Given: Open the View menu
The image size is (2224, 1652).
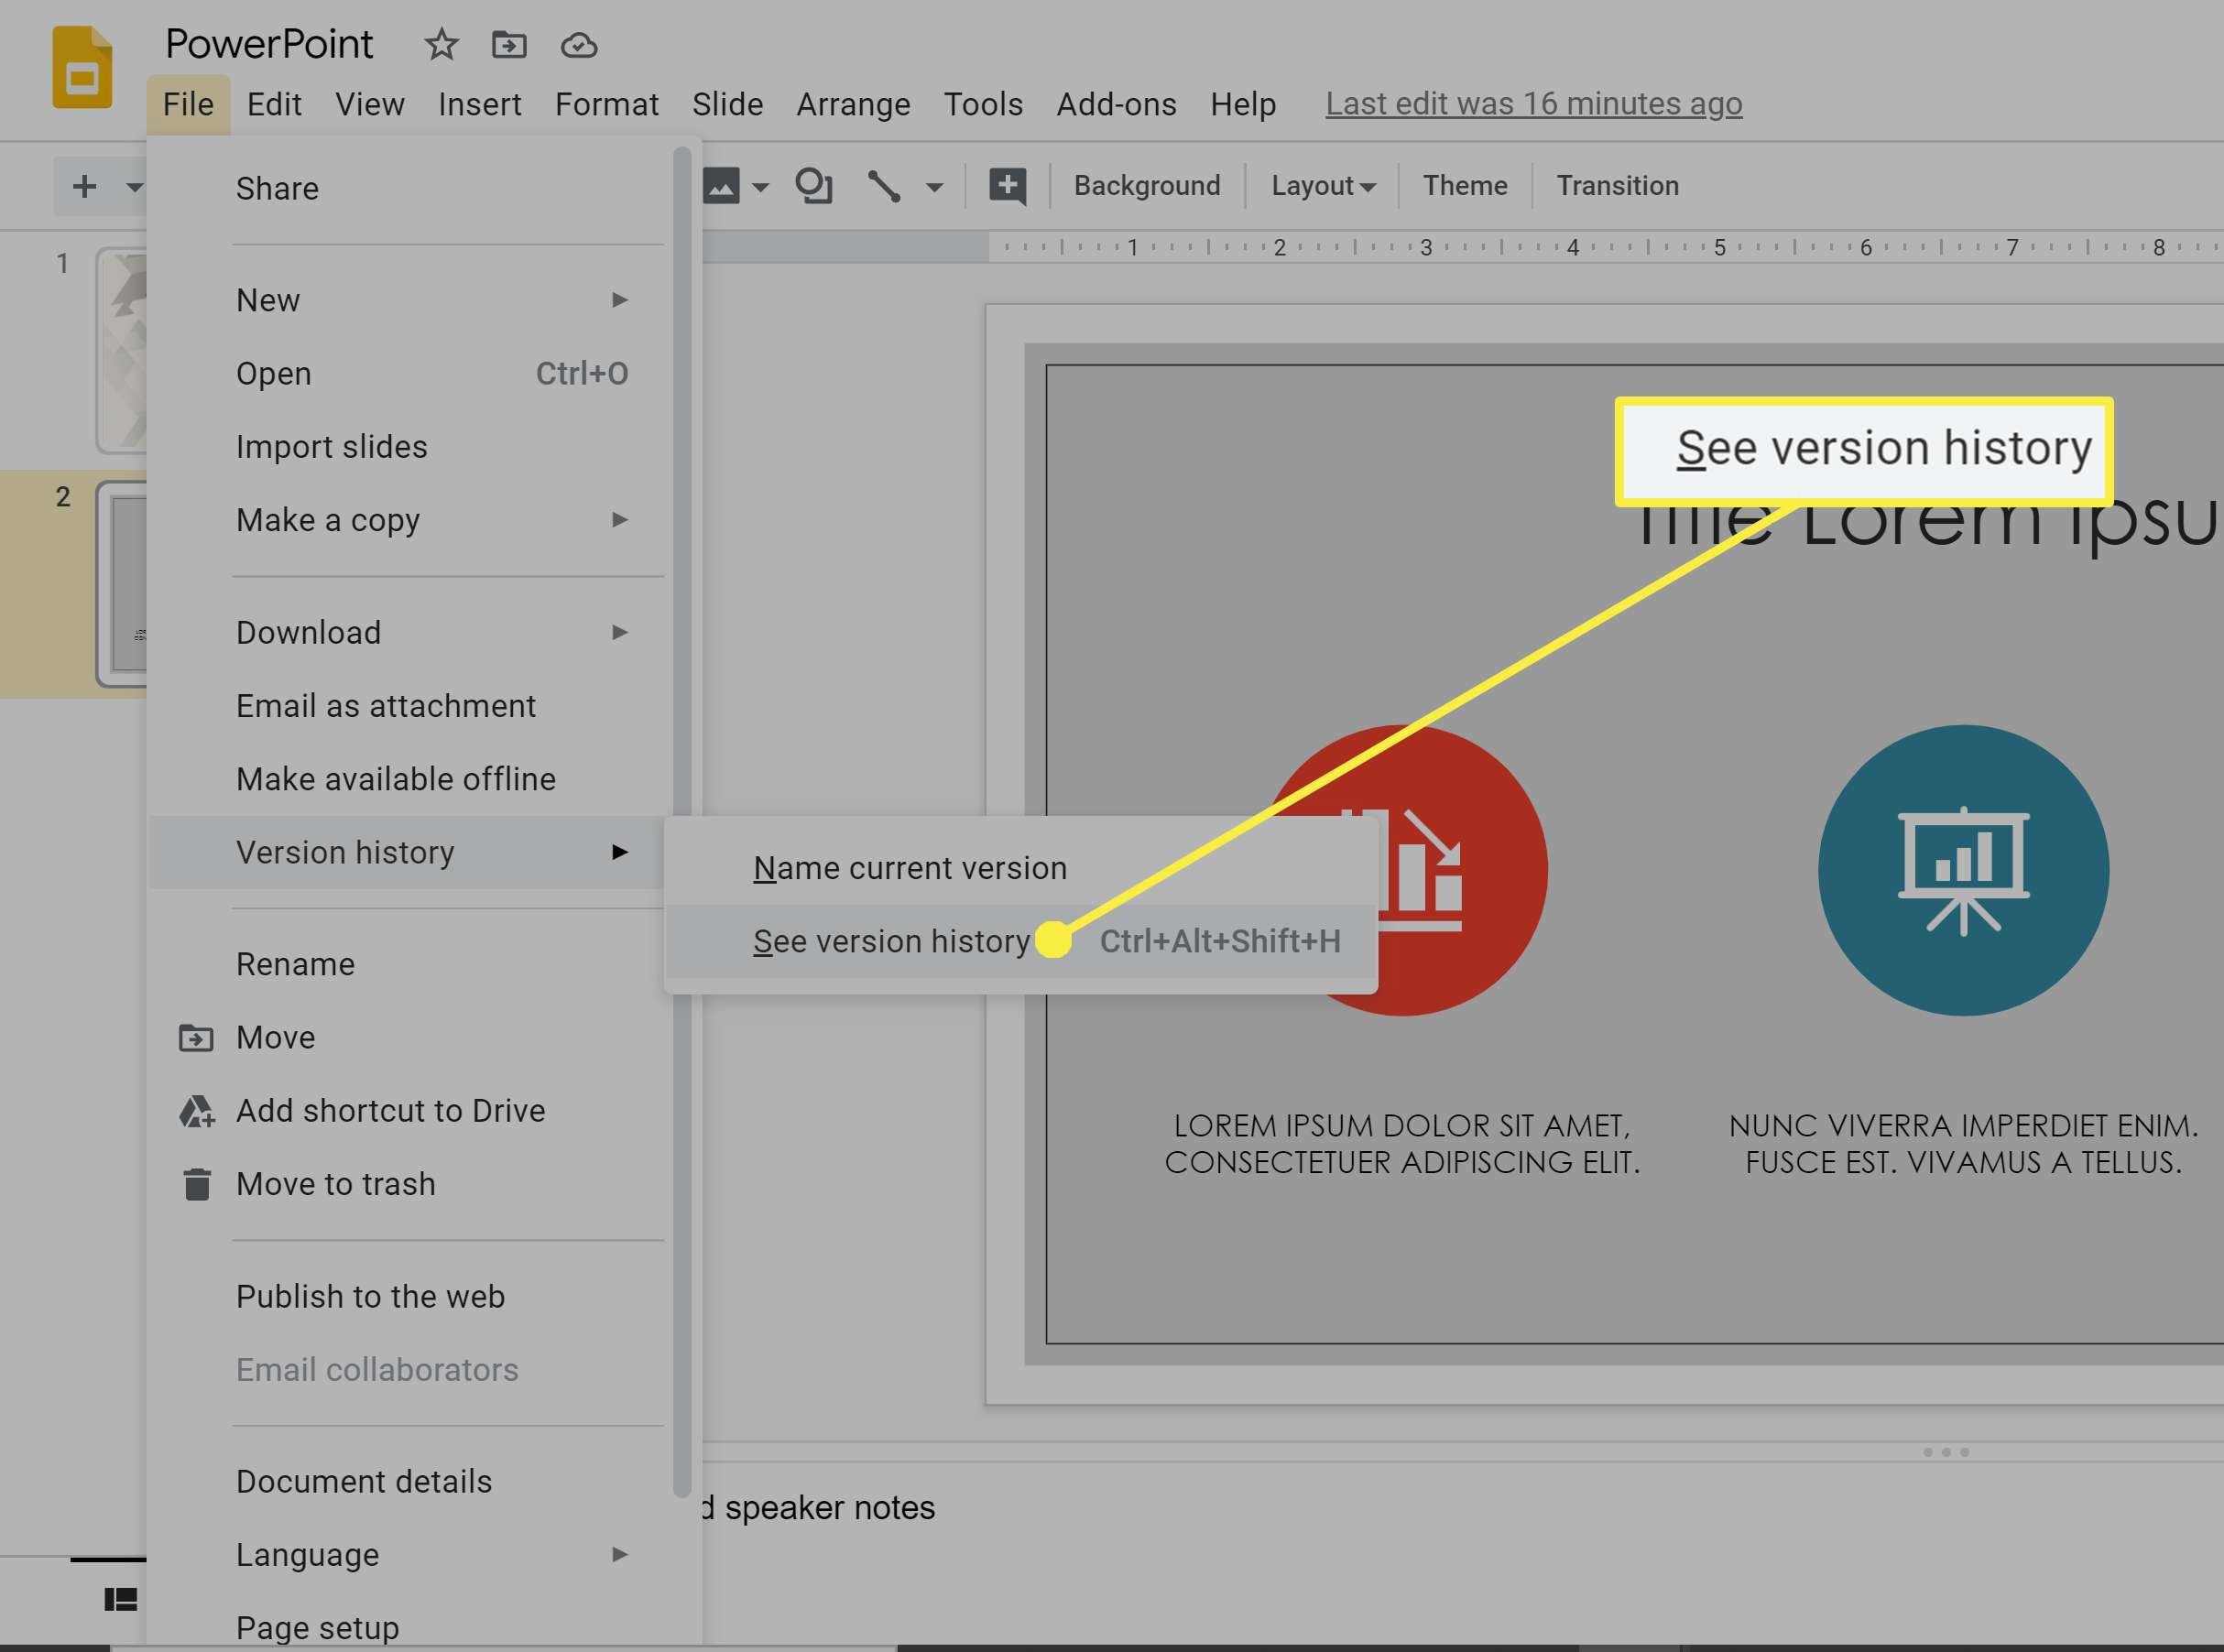Looking at the screenshot, I should (369, 104).
